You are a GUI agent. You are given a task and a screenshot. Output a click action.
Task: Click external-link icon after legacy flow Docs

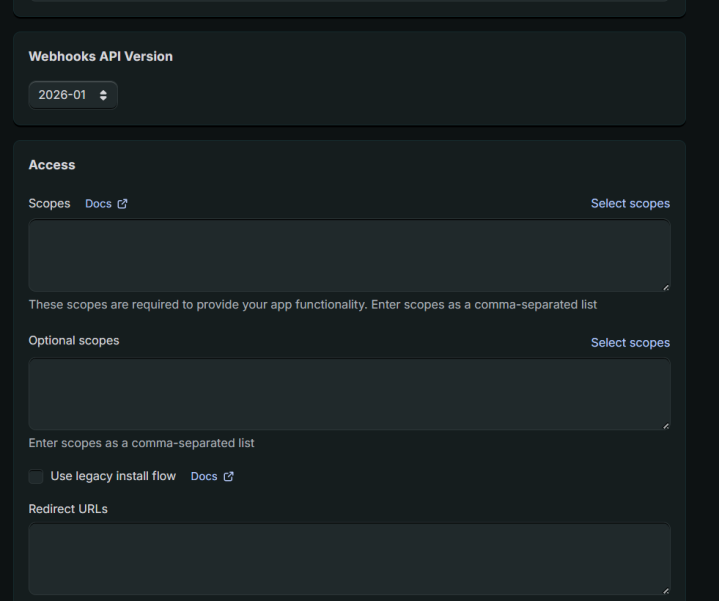[x=229, y=477]
